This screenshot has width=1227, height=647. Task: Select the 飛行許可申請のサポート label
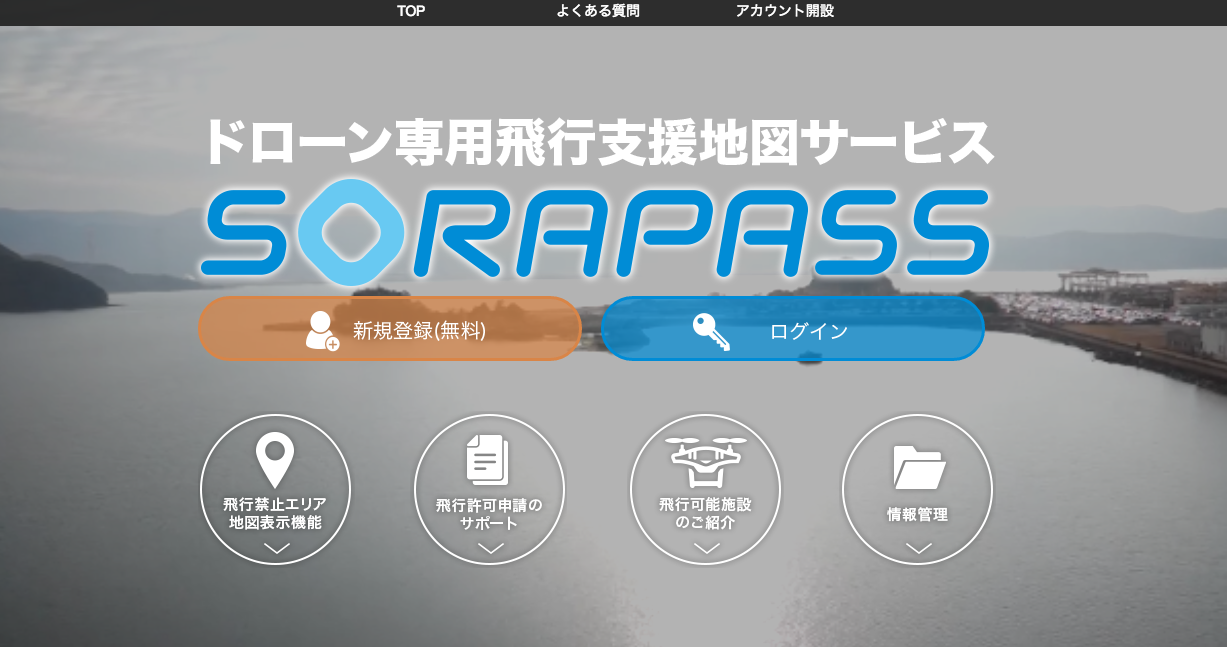(x=489, y=514)
